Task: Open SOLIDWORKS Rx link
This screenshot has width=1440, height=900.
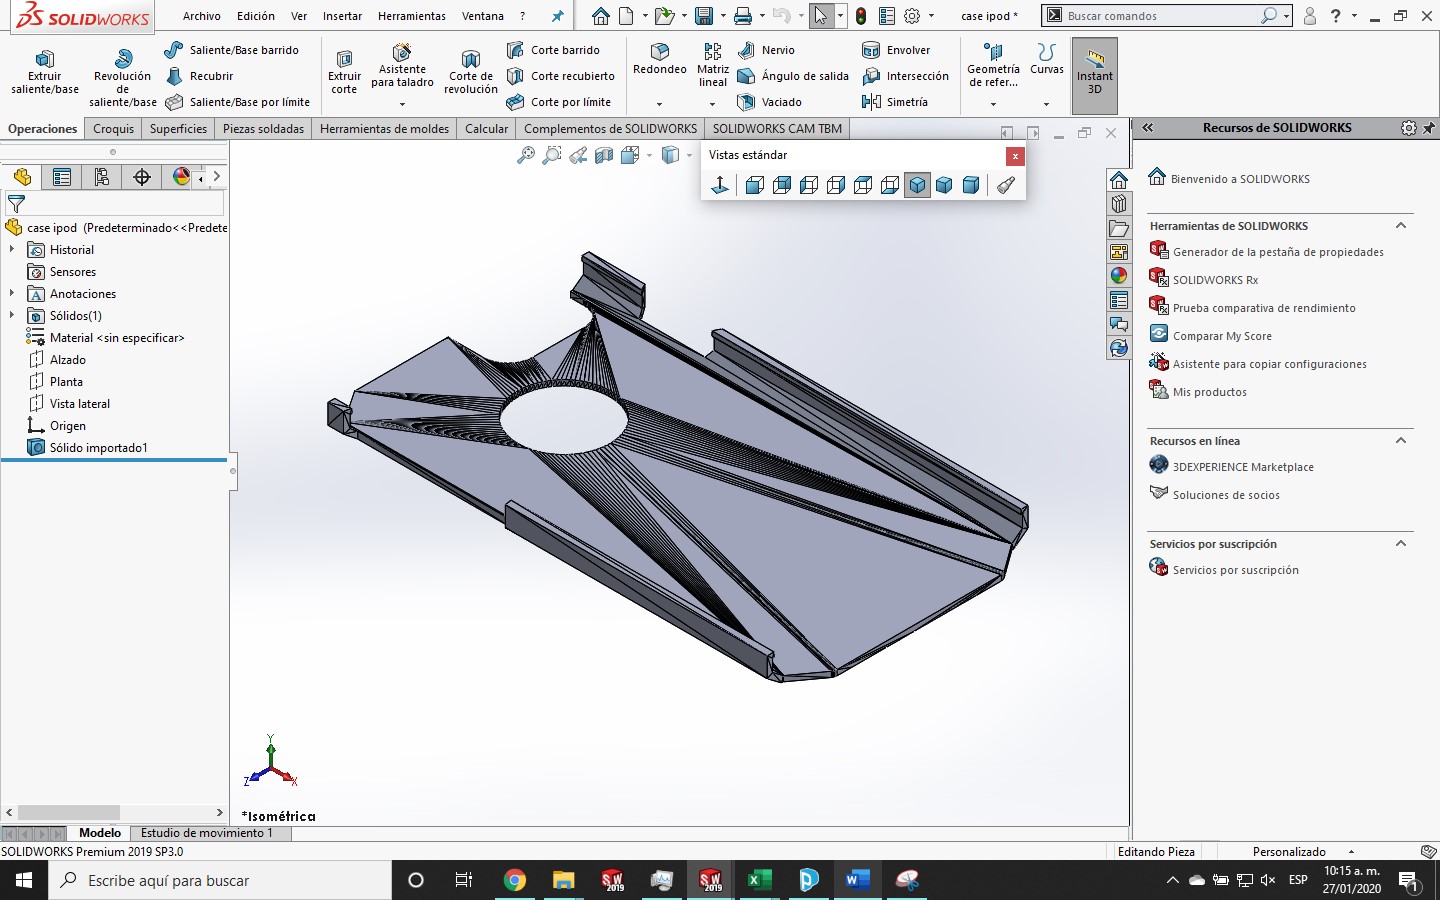Action: 1215,280
